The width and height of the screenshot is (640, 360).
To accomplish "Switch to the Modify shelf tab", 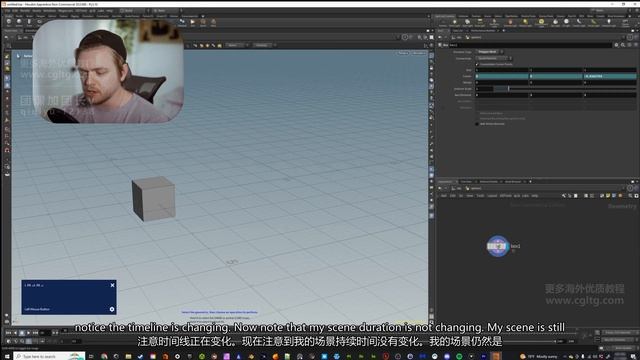I will coord(19,16).
